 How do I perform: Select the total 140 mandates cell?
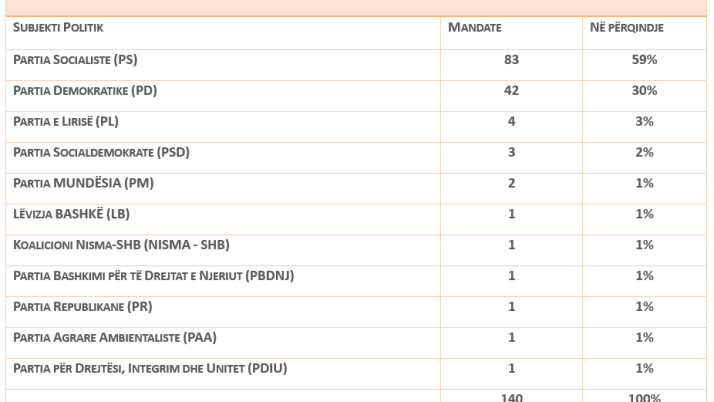513,395
